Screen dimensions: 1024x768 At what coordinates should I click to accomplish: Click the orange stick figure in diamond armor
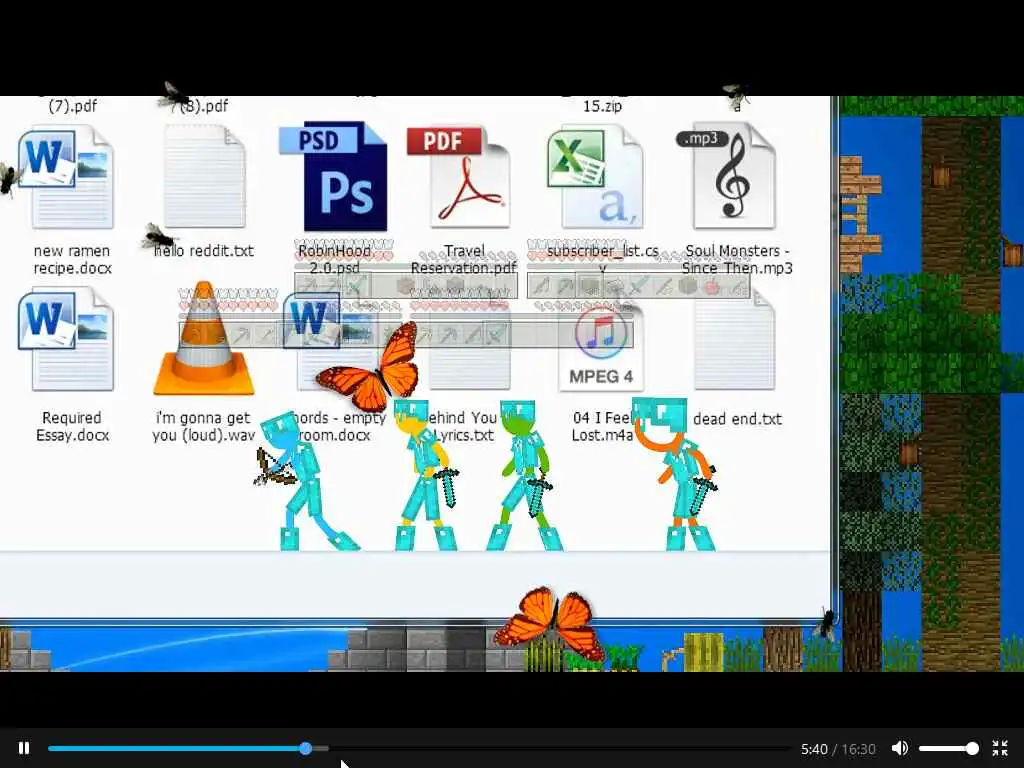click(x=676, y=473)
